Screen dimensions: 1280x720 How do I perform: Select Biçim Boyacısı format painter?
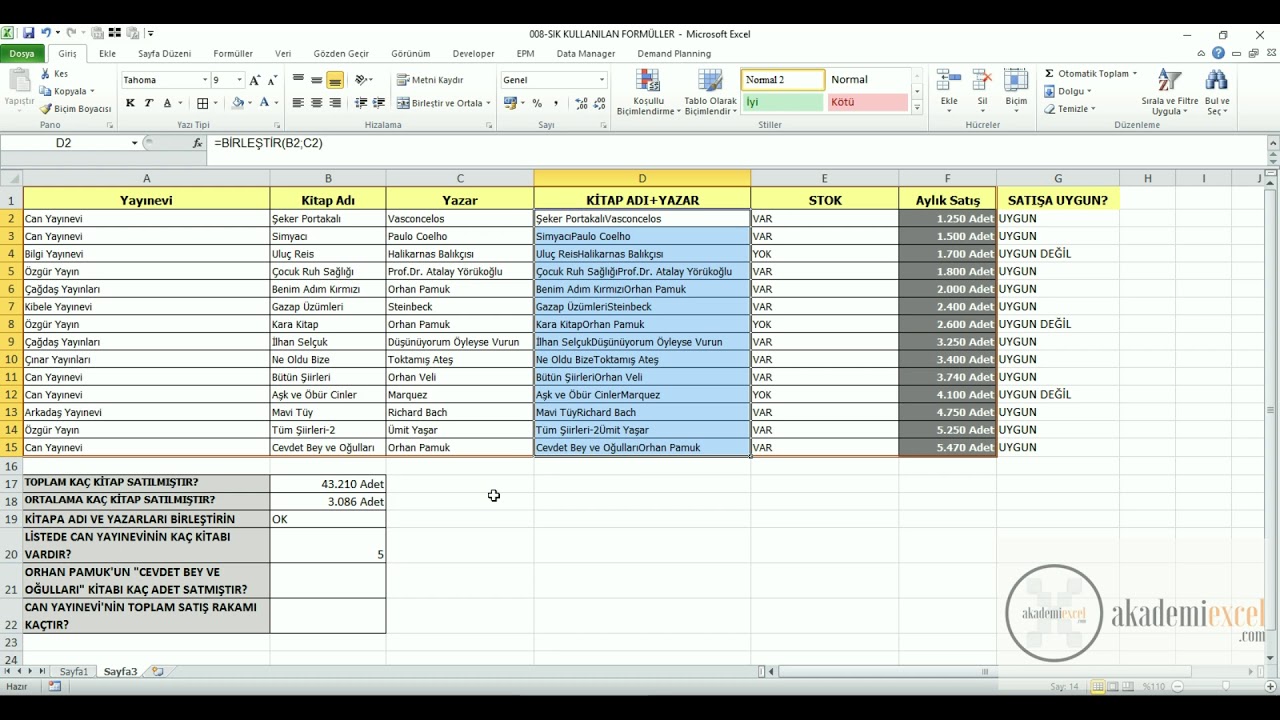pos(76,108)
